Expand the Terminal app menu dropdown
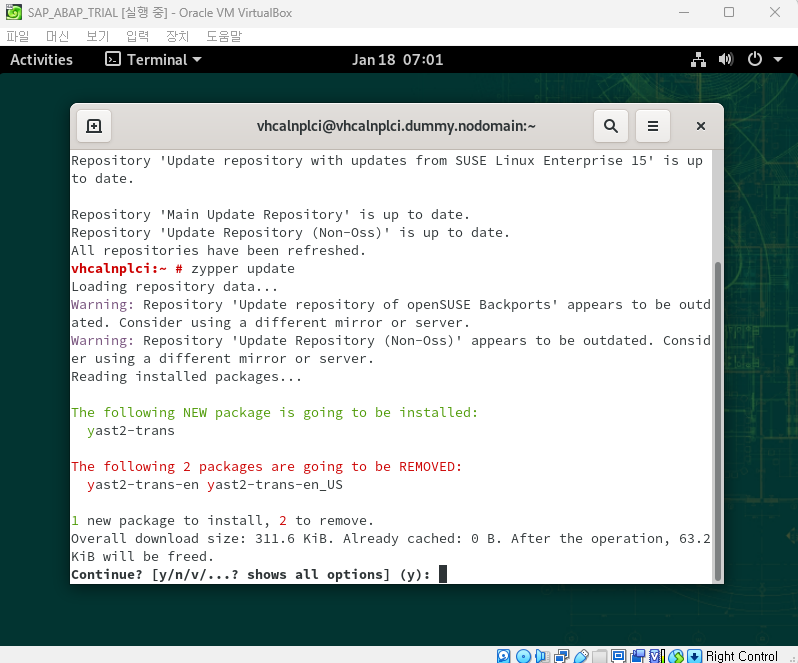The width and height of the screenshot is (798, 663). click(153, 60)
